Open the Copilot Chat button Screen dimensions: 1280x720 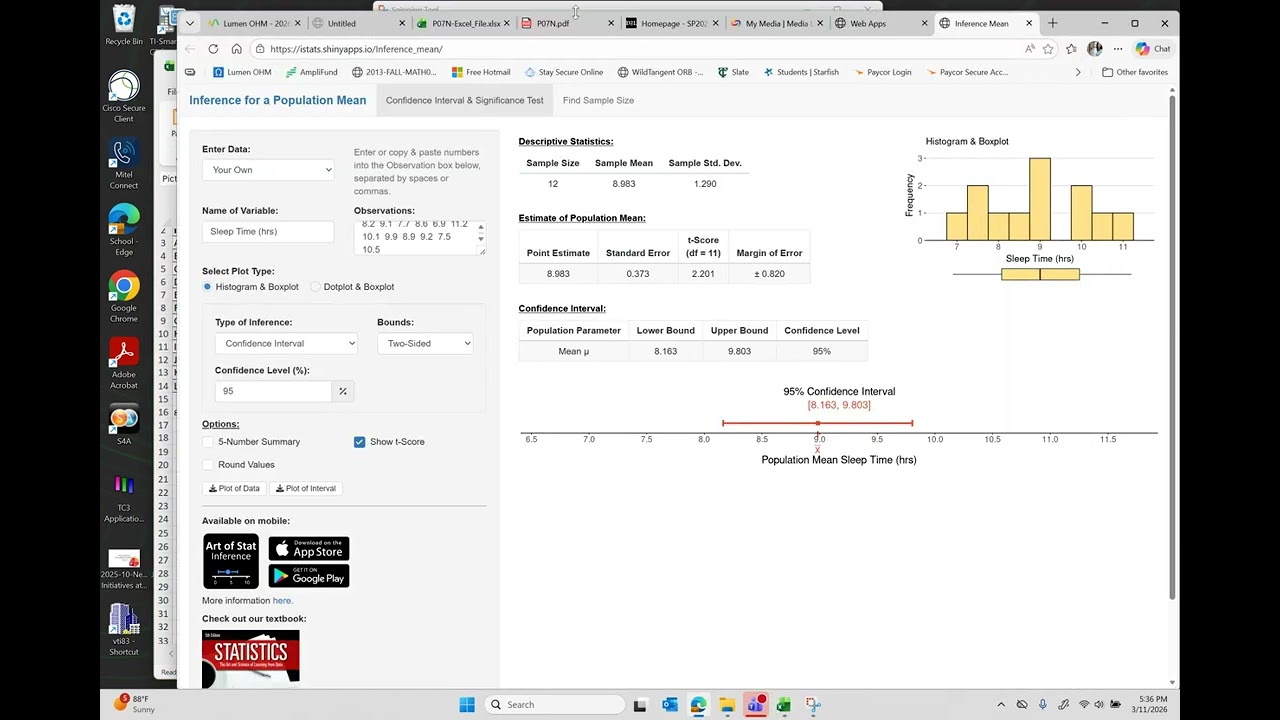[1153, 48]
